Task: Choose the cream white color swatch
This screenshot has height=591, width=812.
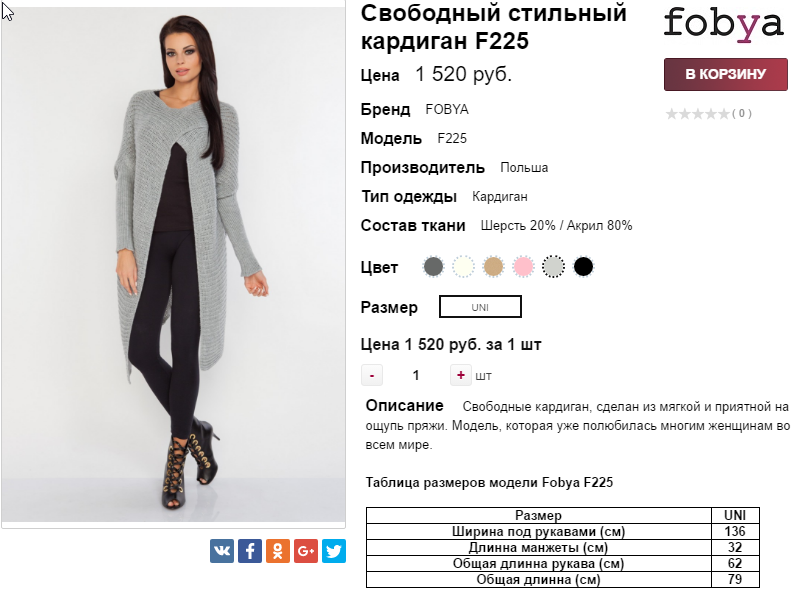Action: (463, 267)
